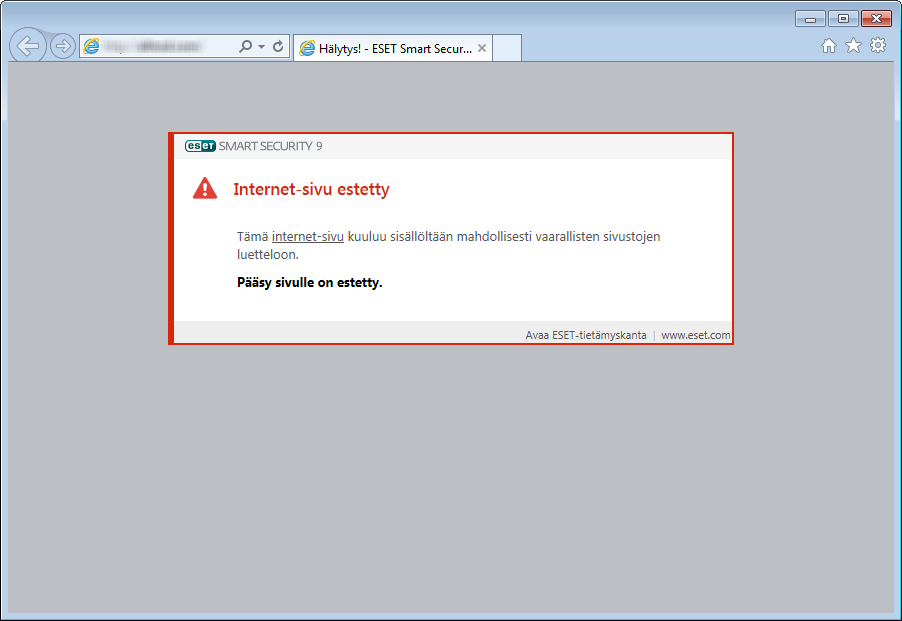The width and height of the screenshot is (902, 621).
Task: Click the underlined internet-sivu link
Action: pos(308,236)
